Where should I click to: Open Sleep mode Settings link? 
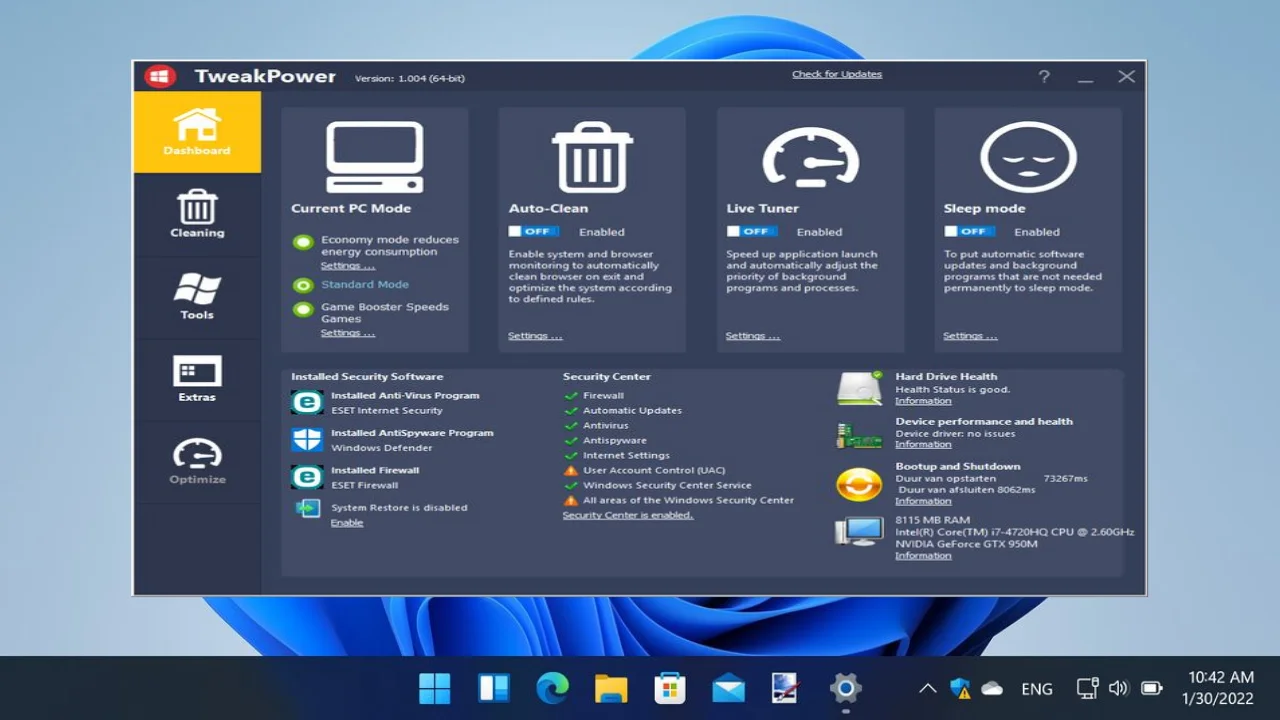click(x=970, y=336)
